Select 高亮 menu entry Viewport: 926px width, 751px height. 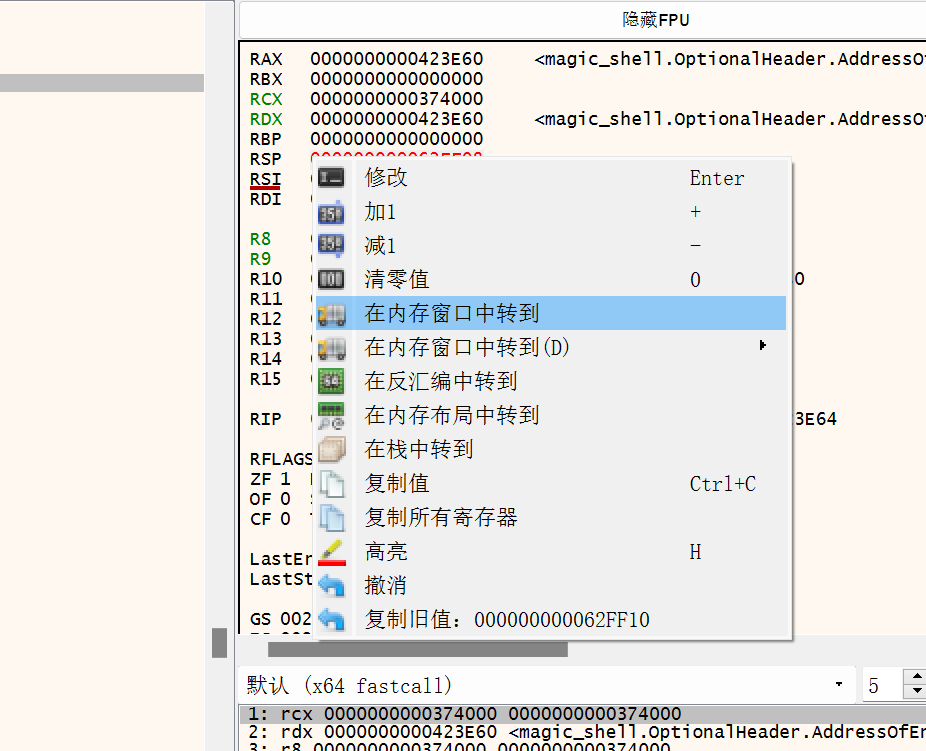[x=550, y=551]
